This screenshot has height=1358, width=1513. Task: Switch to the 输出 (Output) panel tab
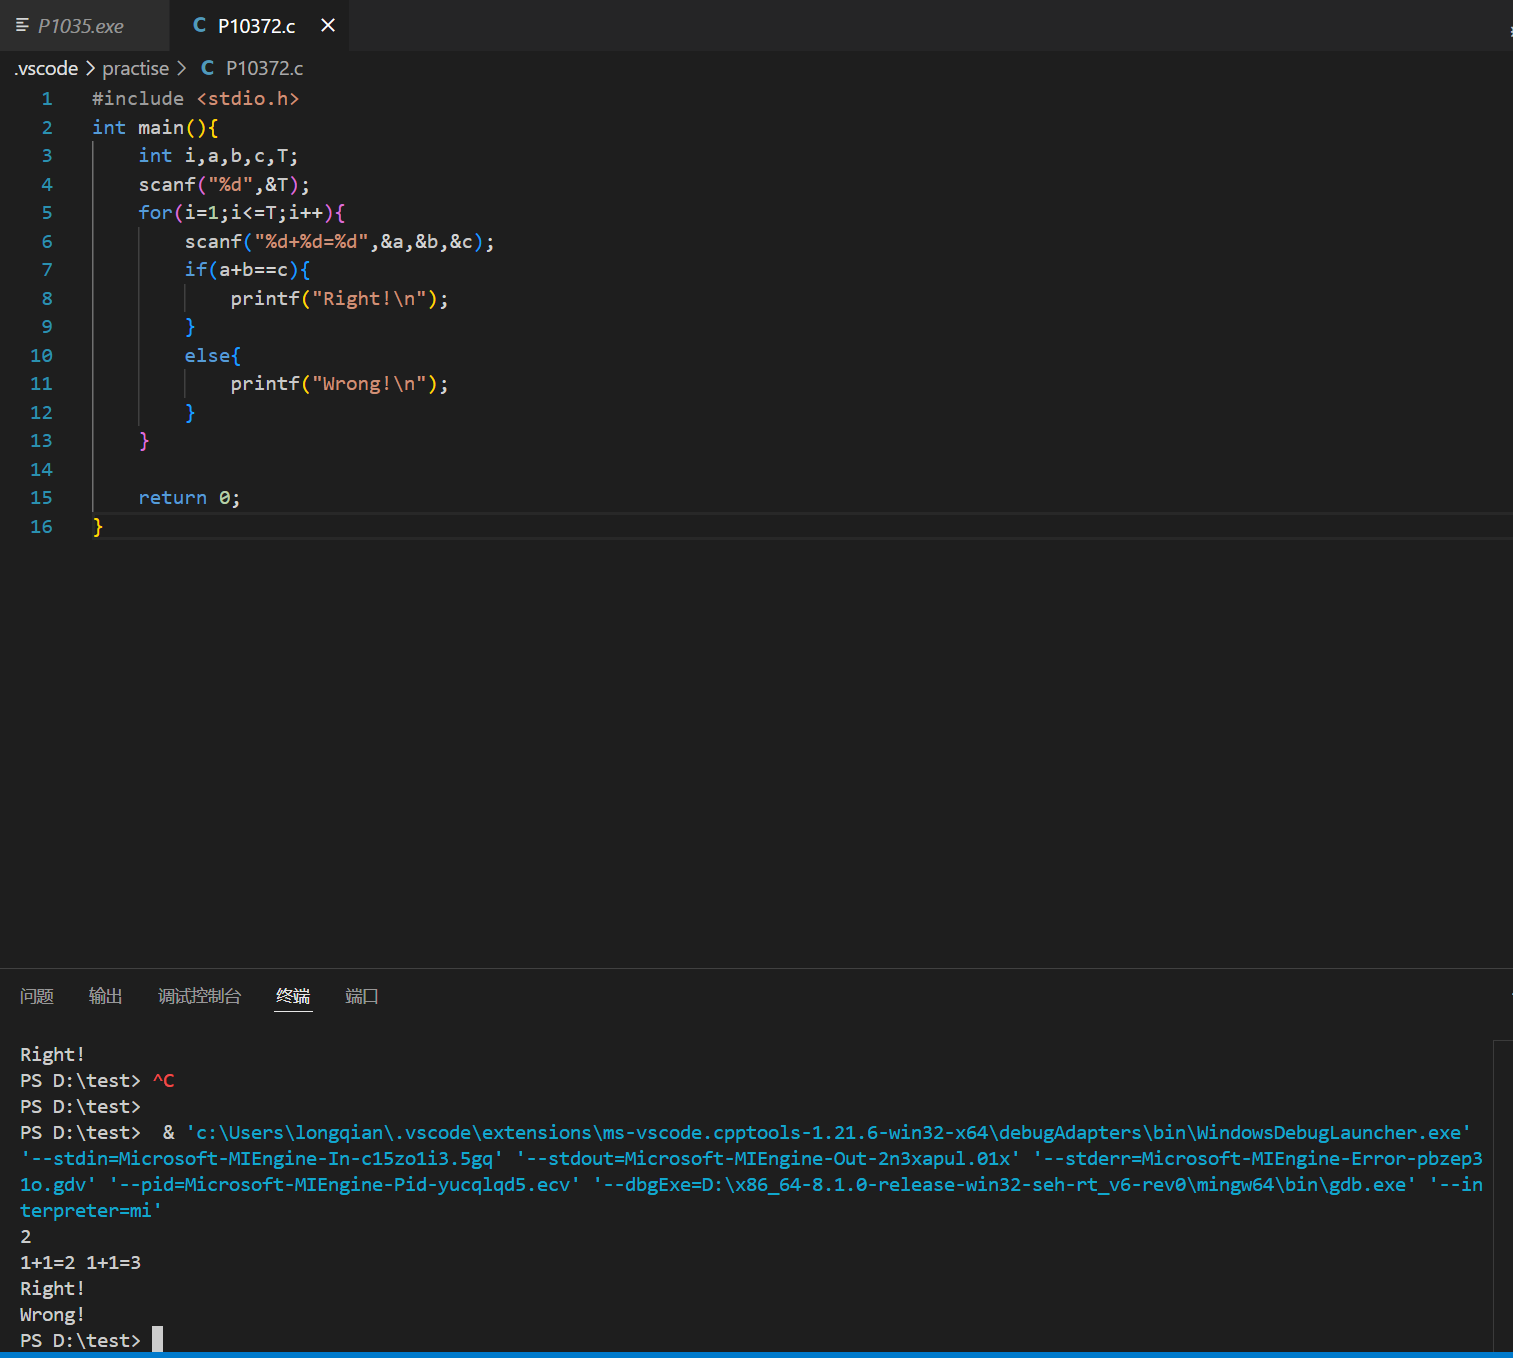[105, 996]
